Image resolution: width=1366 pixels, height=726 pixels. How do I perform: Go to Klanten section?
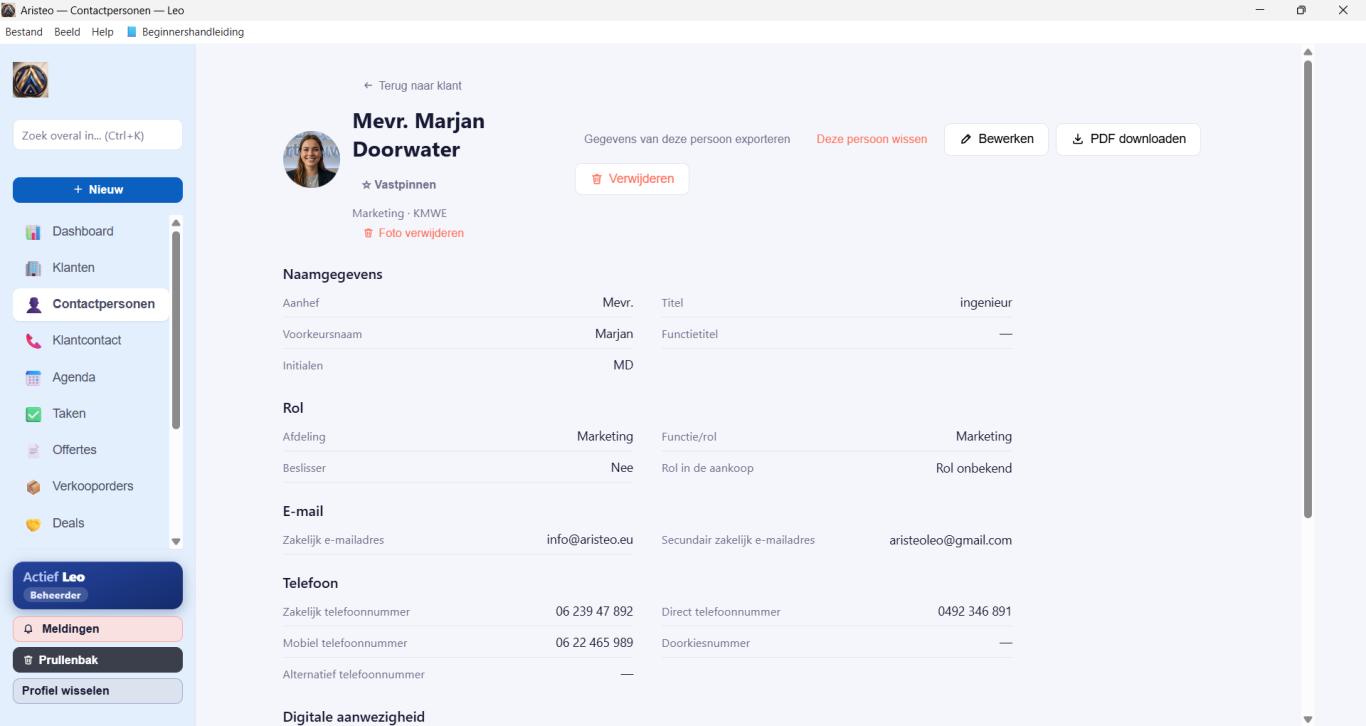(x=91, y=268)
